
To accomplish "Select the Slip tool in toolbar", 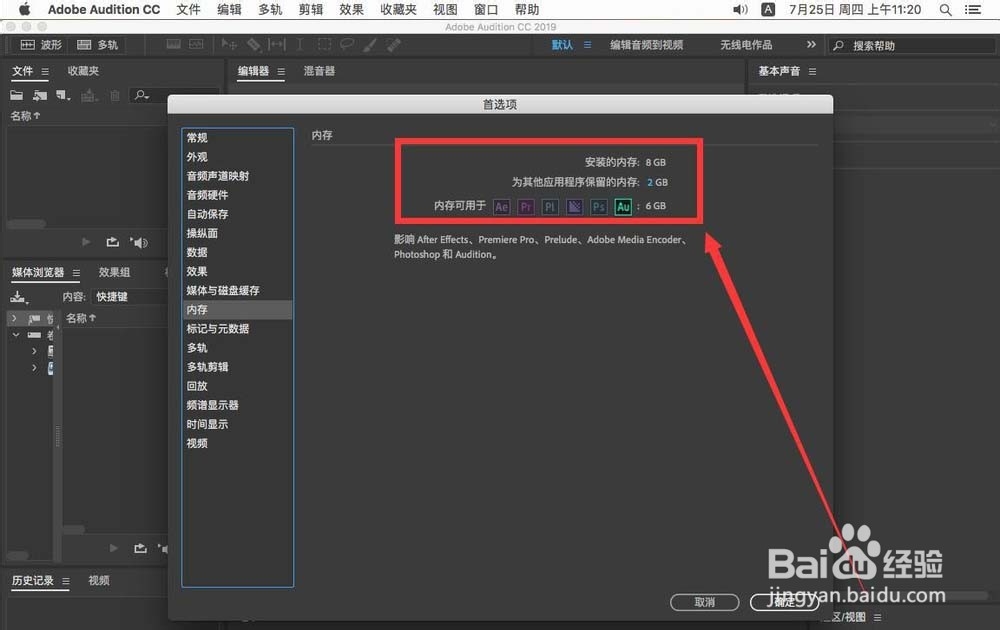I will coord(277,44).
